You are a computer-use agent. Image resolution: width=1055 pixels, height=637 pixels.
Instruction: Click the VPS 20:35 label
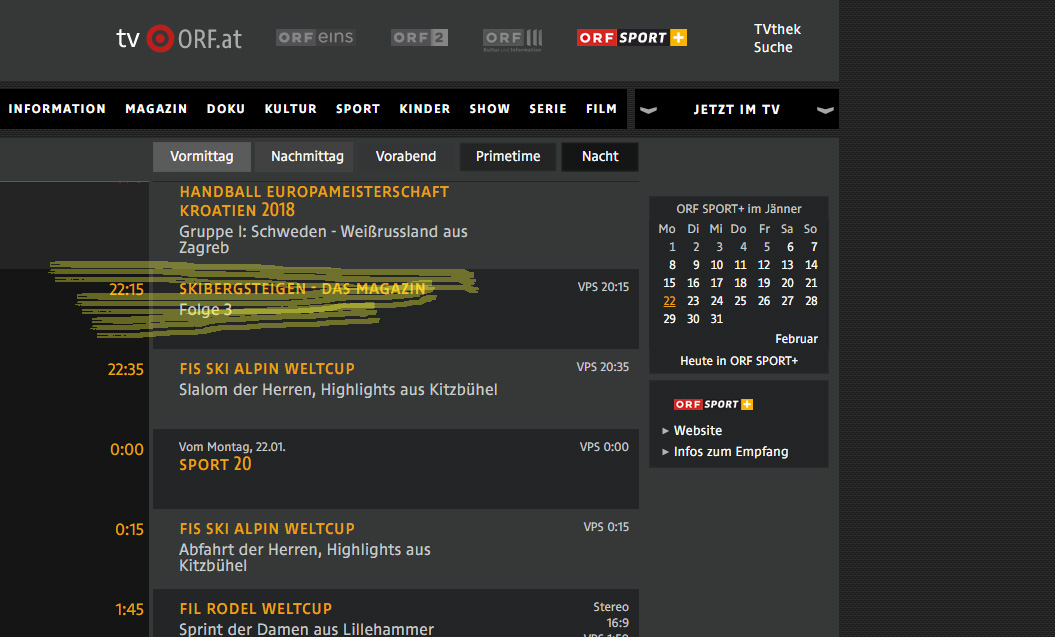(x=603, y=367)
